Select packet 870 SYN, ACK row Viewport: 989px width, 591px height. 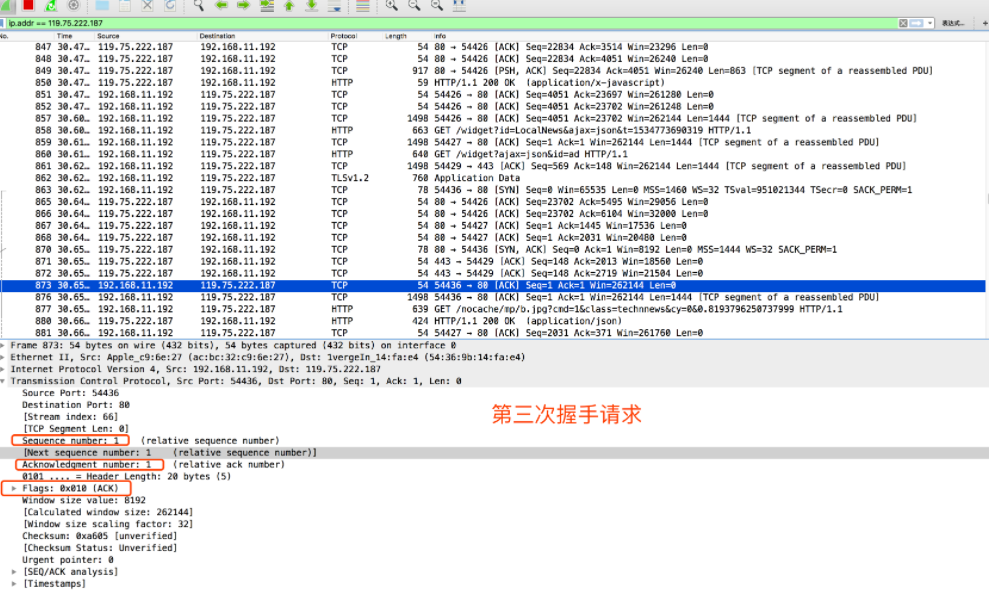(492, 250)
